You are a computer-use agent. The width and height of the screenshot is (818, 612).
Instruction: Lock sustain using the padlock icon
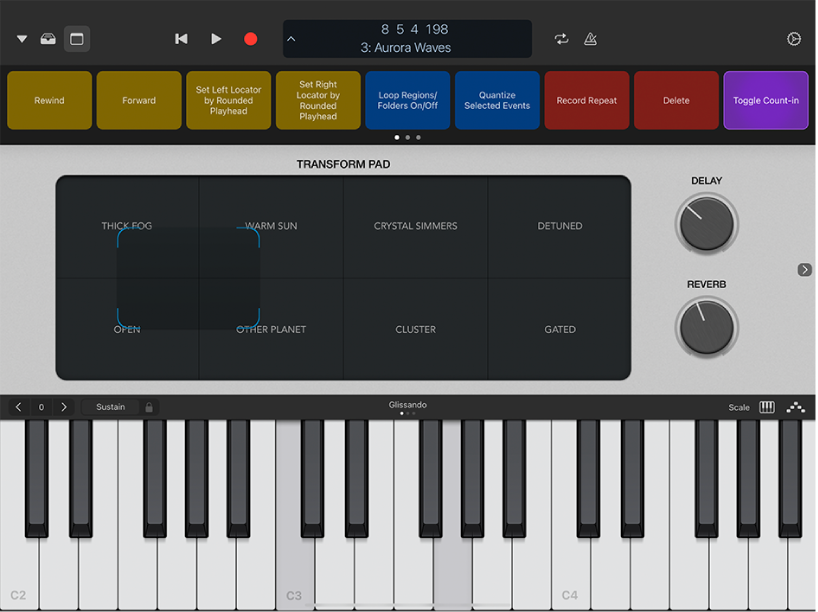[x=148, y=407]
